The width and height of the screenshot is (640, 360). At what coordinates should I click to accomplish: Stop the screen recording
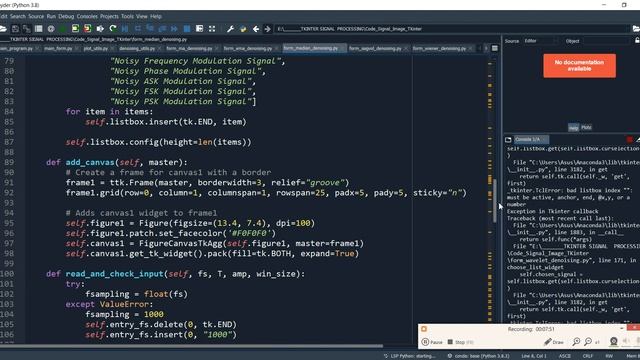click(x=460, y=342)
